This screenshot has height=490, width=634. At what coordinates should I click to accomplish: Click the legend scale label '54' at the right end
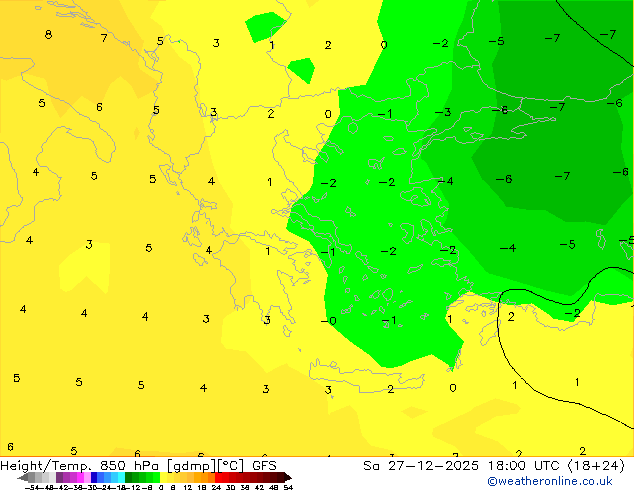click(288, 488)
